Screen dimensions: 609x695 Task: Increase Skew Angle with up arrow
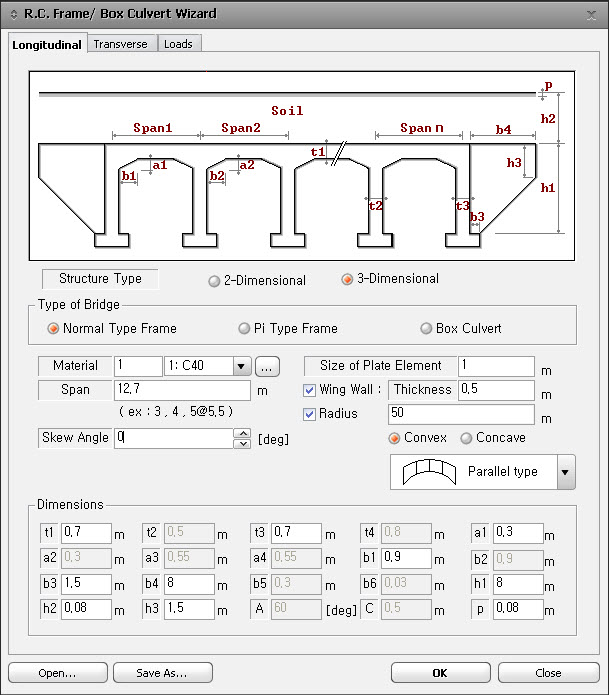pyautogui.click(x=241, y=433)
